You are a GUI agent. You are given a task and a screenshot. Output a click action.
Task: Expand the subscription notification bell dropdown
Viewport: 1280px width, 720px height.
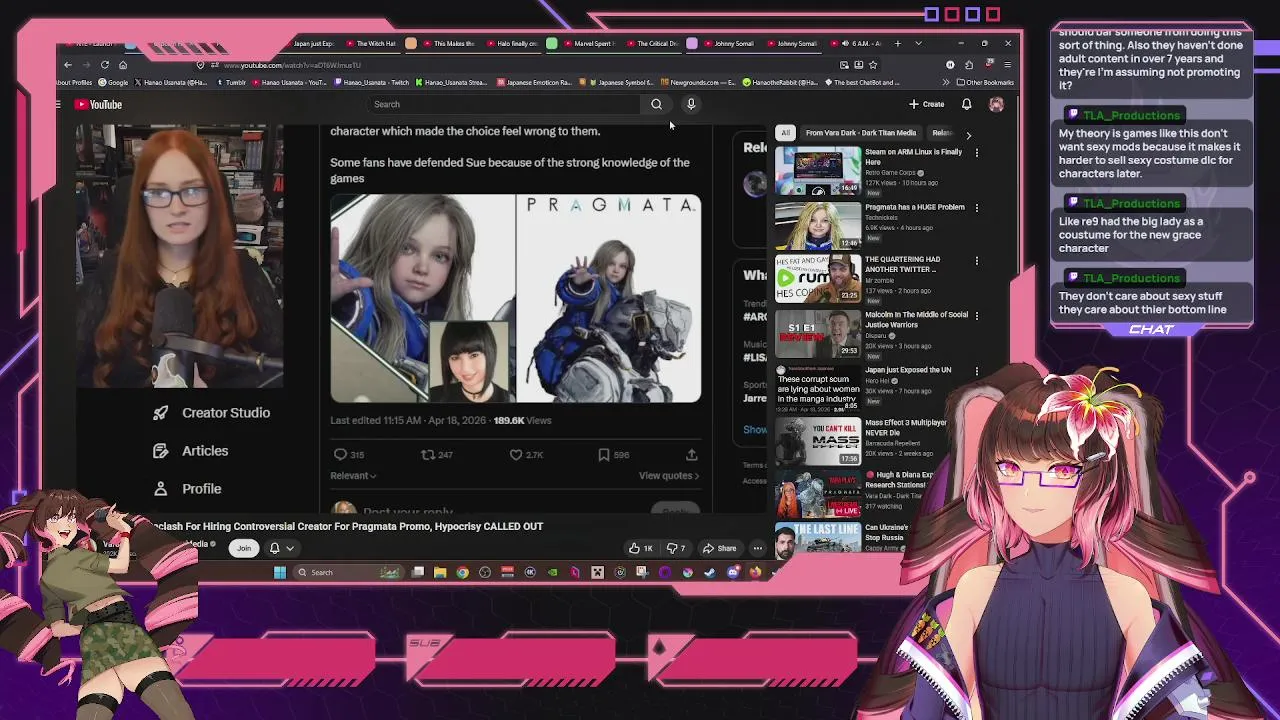(282, 548)
